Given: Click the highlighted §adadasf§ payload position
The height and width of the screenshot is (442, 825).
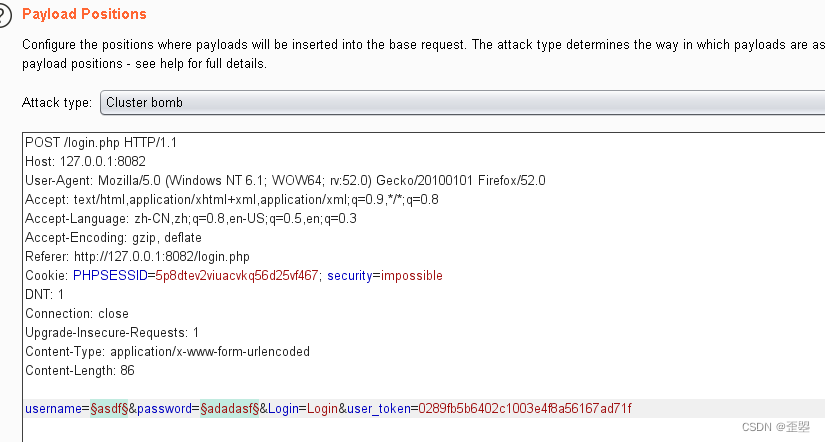Looking at the screenshot, I should (229, 408).
